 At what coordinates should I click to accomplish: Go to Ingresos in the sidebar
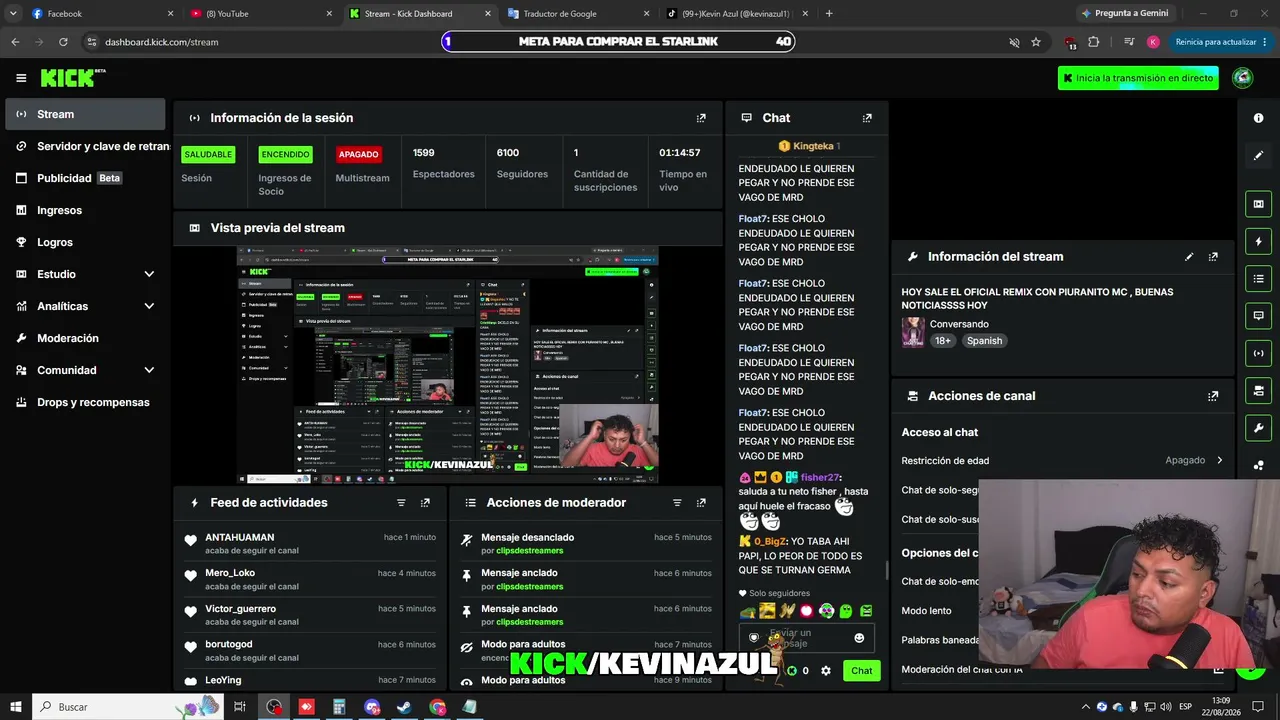[x=85, y=210]
